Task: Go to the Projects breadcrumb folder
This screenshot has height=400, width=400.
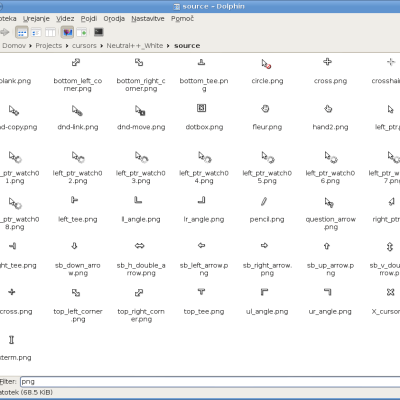Action: [49, 46]
